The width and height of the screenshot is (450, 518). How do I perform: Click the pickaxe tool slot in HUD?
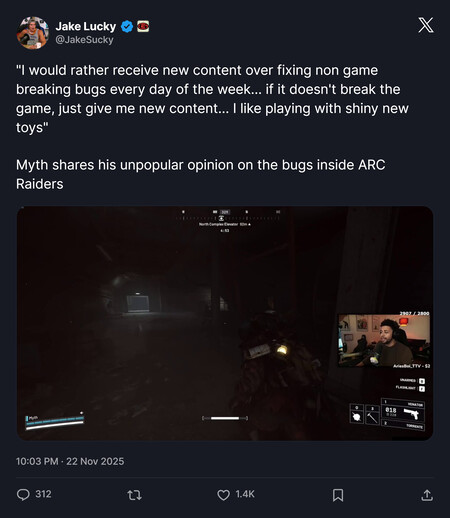point(372,415)
